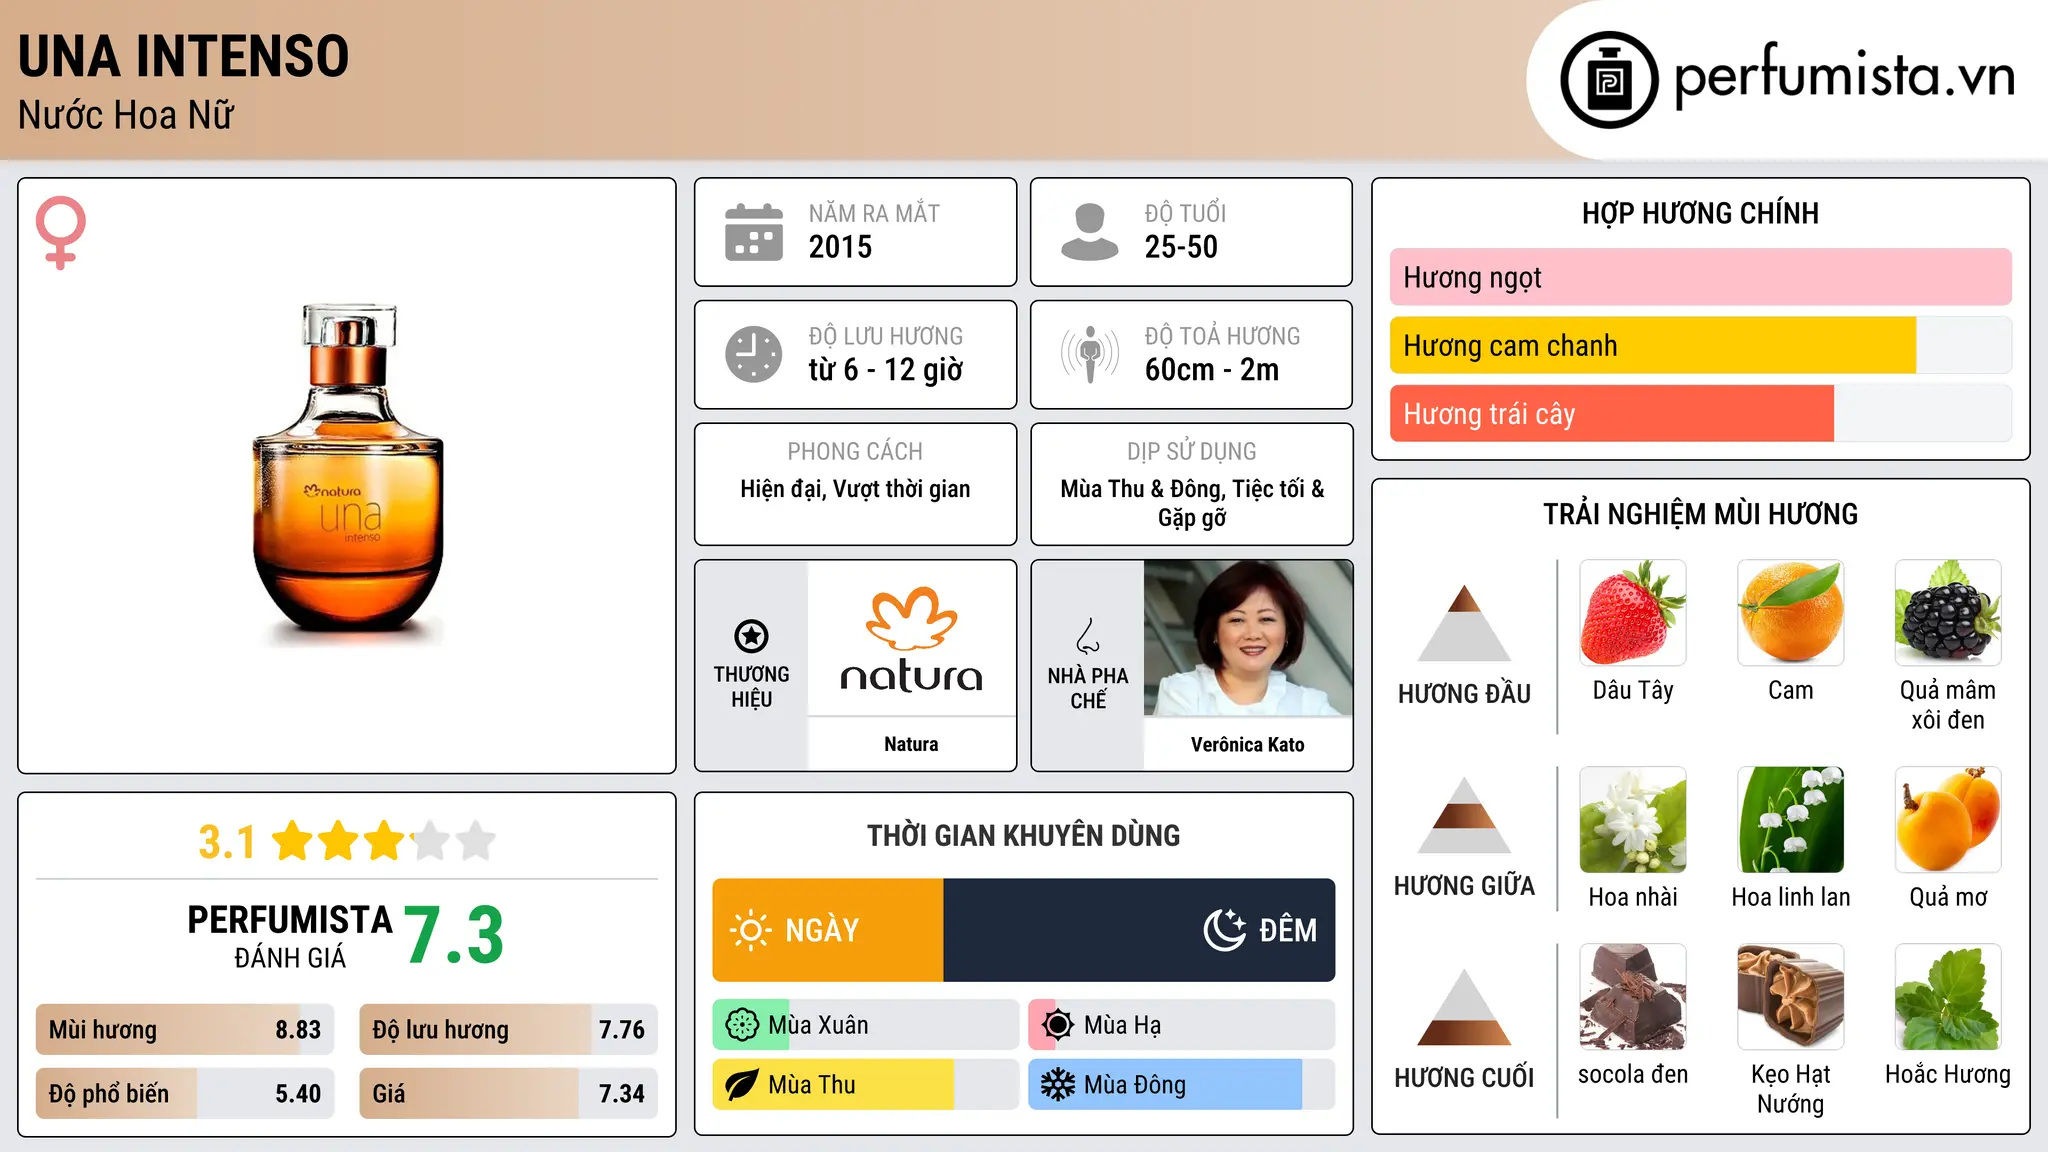Click the star badge icon above Thương hiệu
2048x1152 pixels.
click(x=751, y=636)
